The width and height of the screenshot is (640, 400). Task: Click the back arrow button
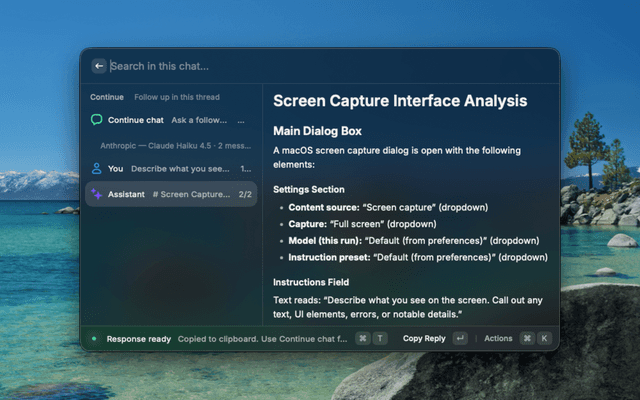point(99,66)
